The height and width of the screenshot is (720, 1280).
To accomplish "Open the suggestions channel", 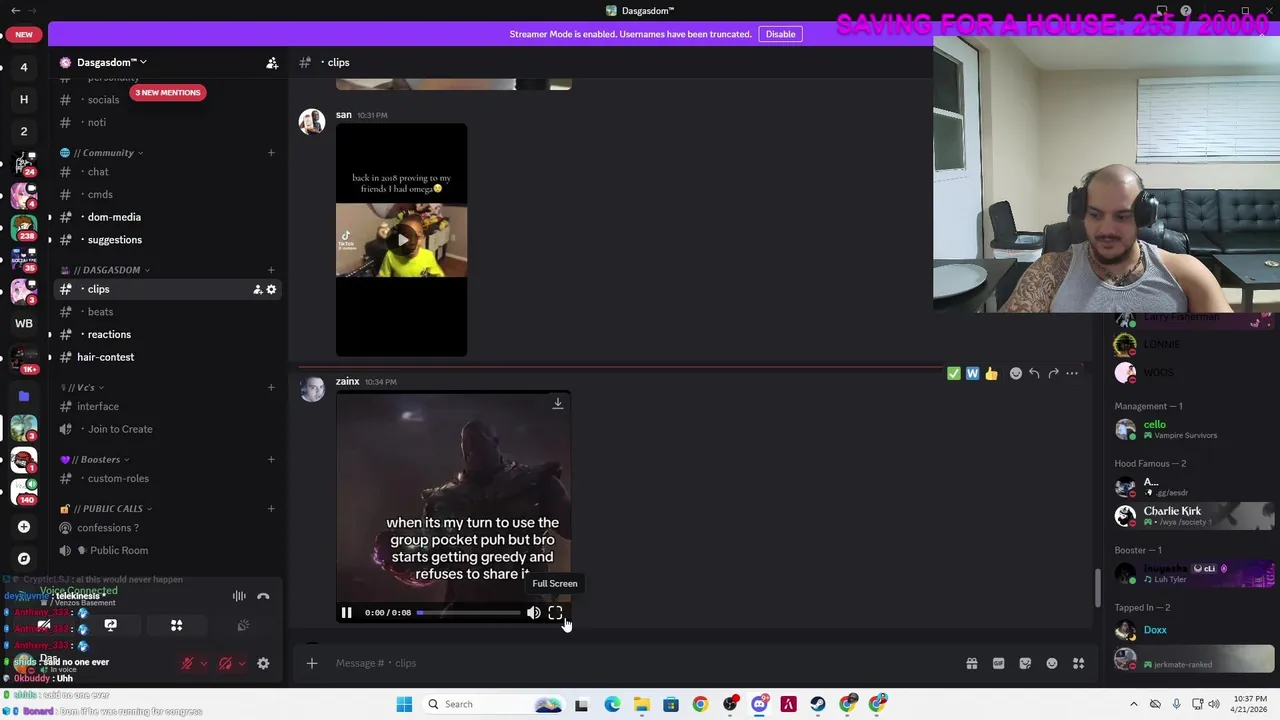I will pyautogui.click(x=167, y=240).
